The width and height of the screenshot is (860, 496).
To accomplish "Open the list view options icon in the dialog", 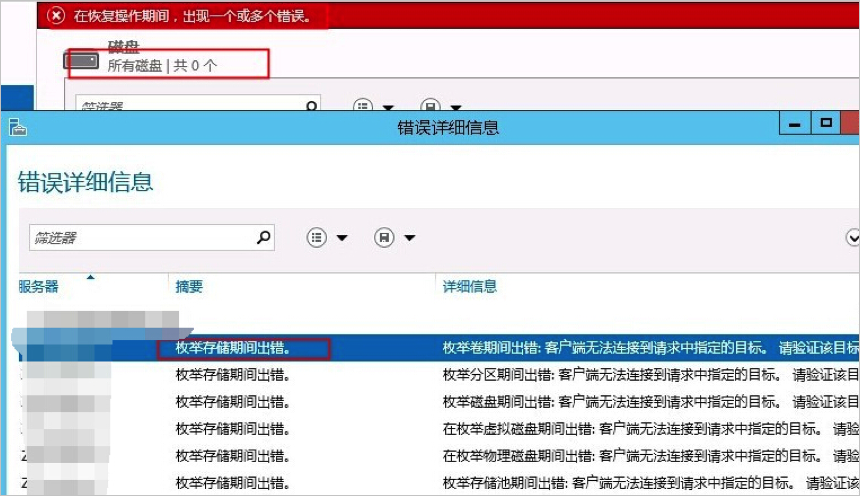I will [316, 238].
